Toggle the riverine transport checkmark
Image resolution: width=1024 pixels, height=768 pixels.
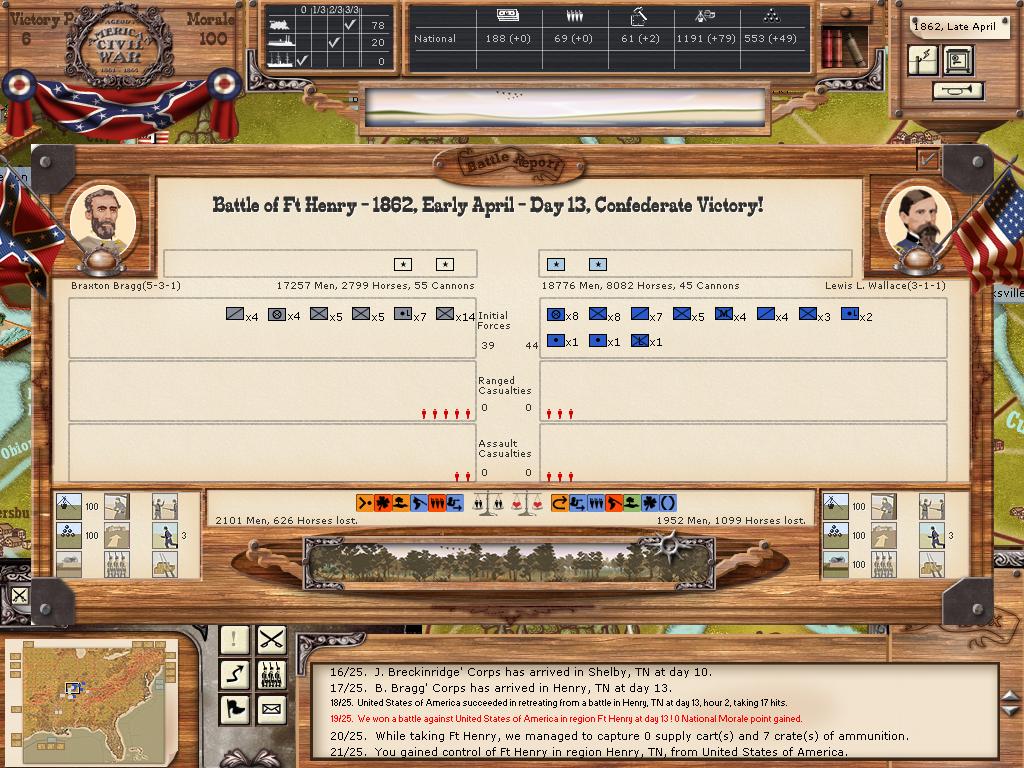(x=335, y=43)
